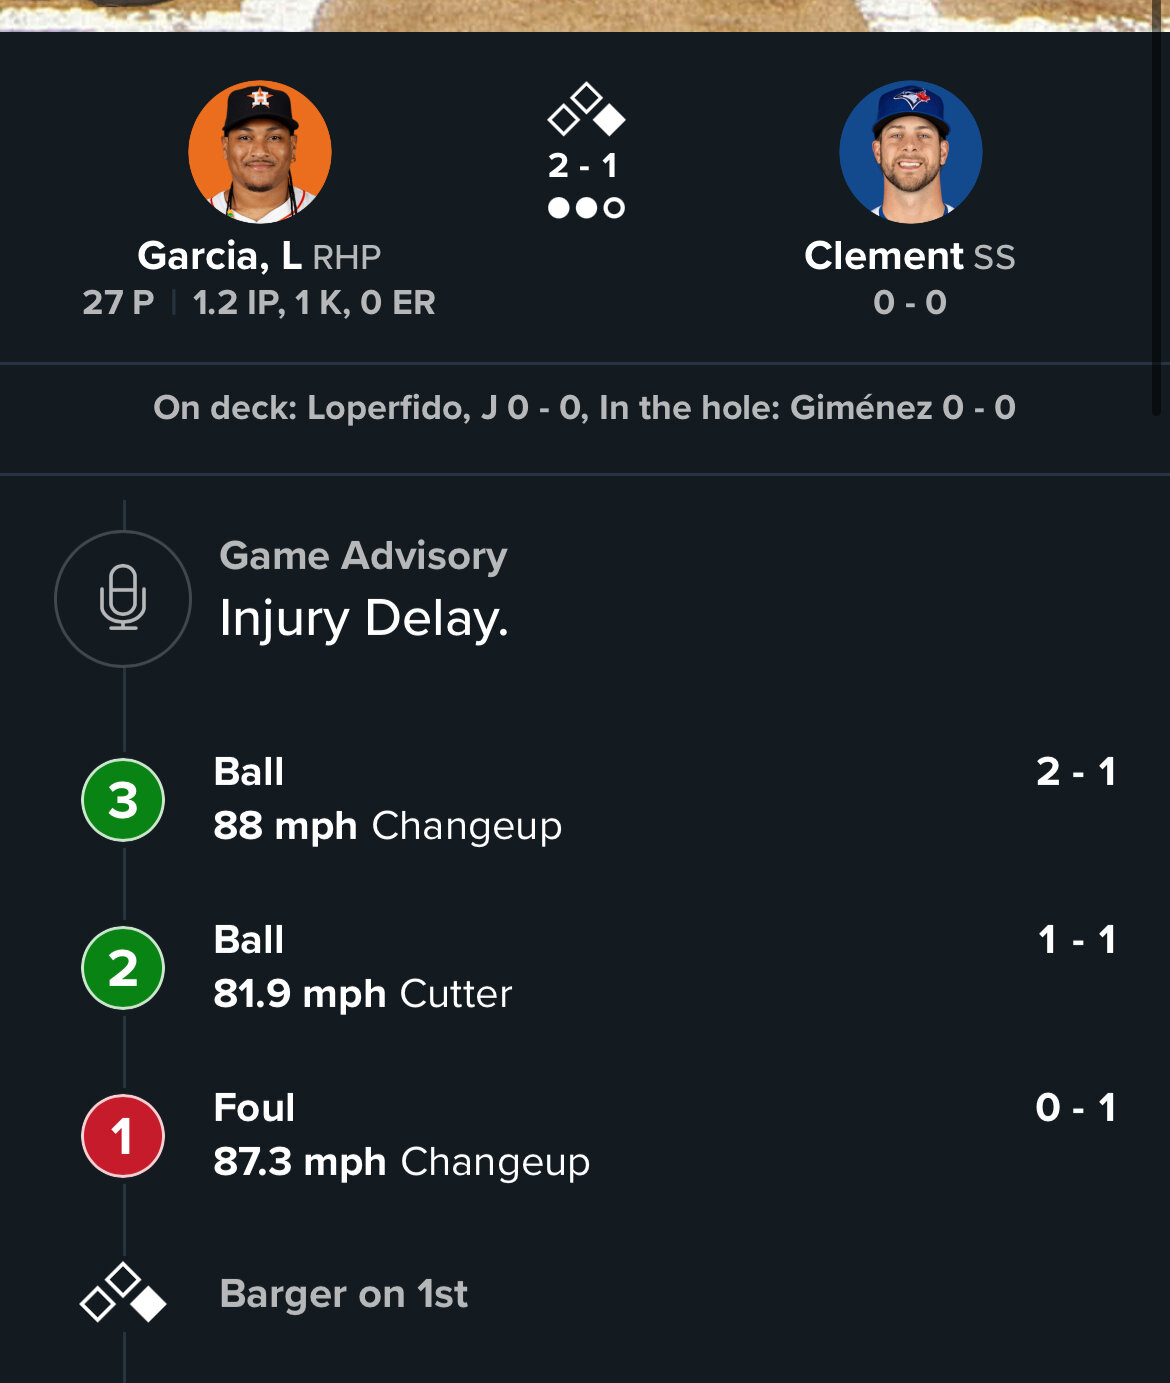Select the red pitch 1 circle

(x=123, y=1136)
